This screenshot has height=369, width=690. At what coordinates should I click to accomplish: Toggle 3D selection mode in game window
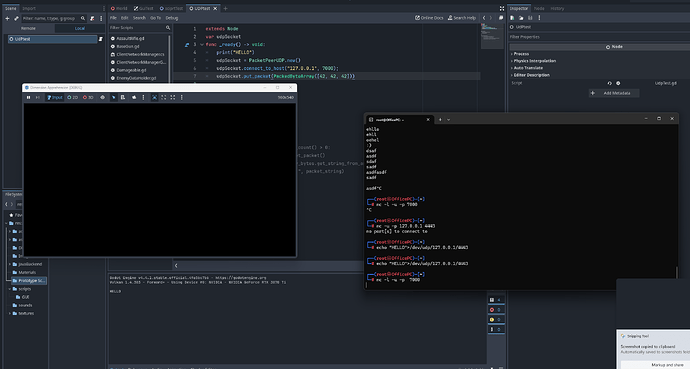[x=88, y=97]
